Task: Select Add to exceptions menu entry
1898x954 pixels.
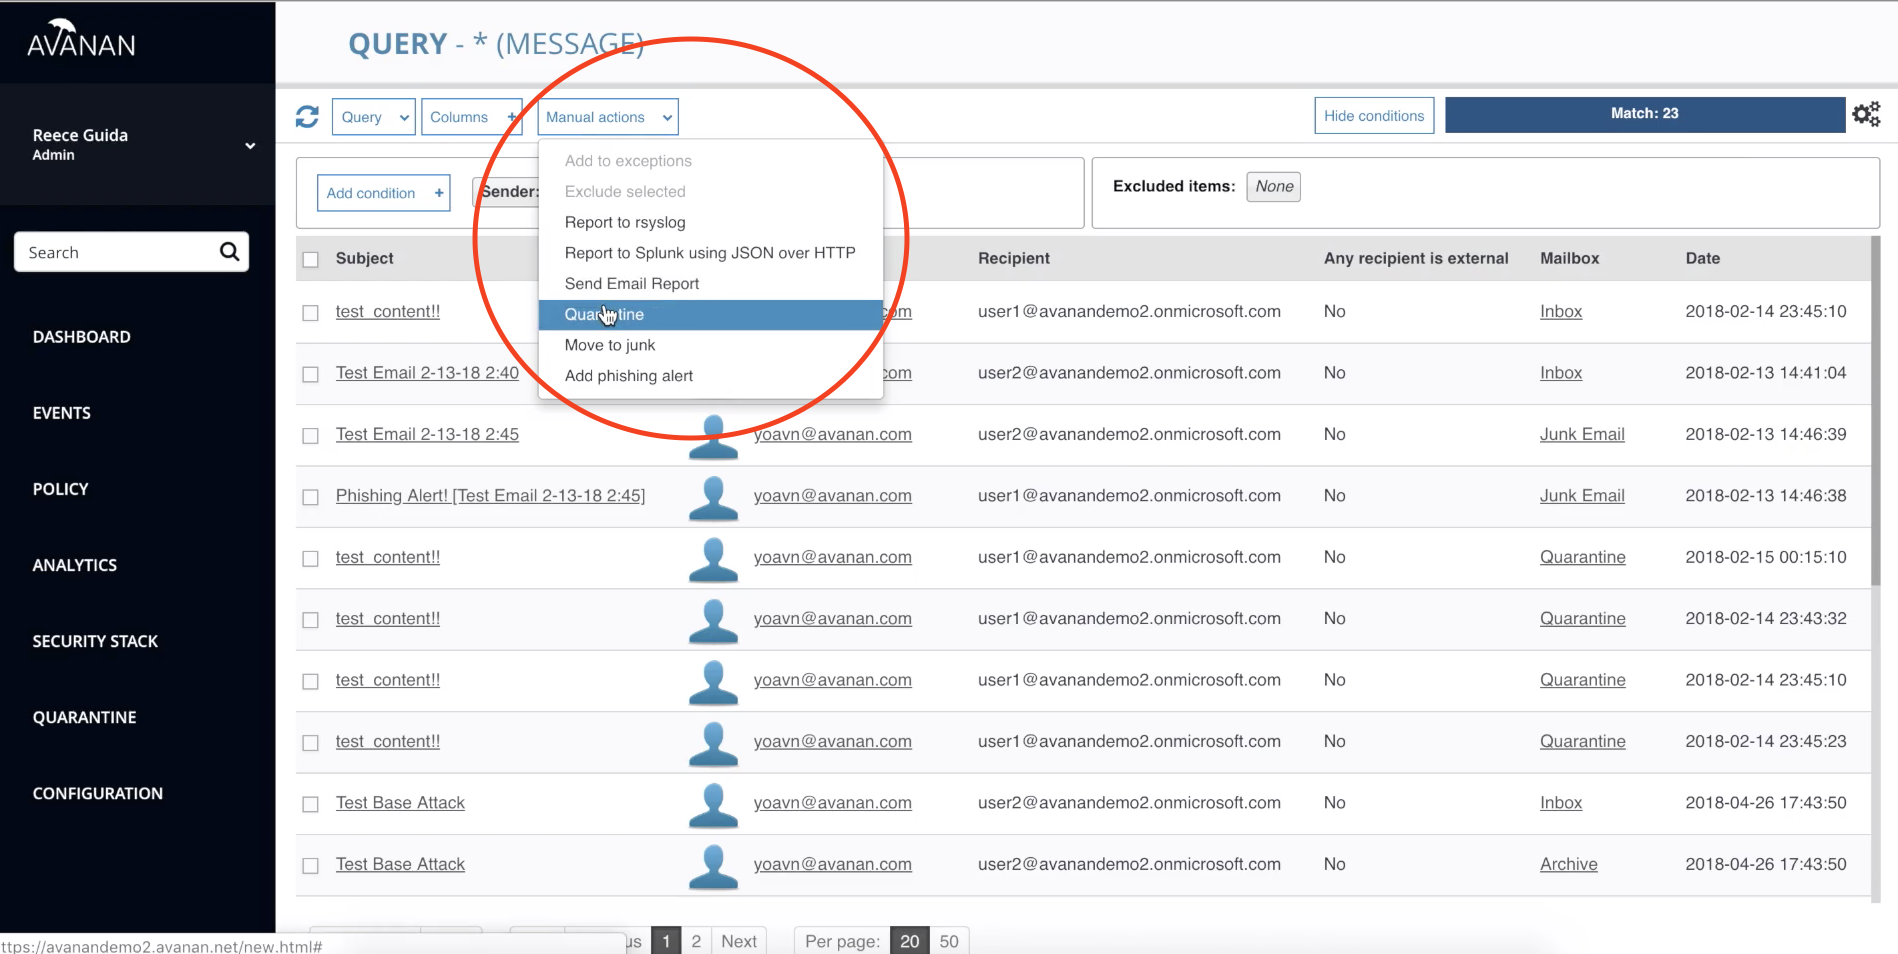Action: [710, 161]
